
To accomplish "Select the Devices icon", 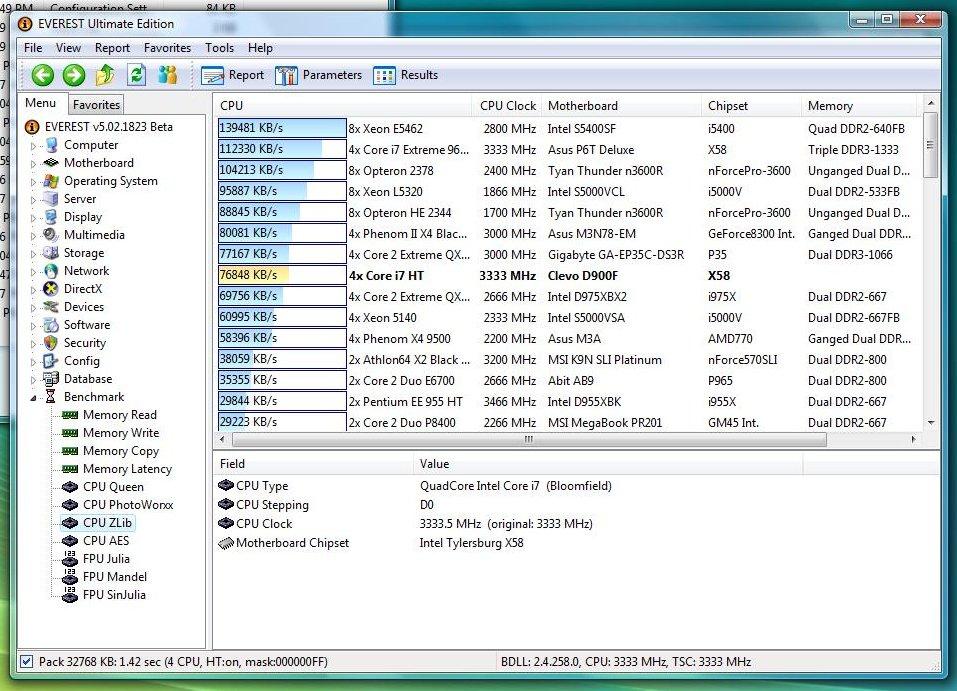I will pyautogui.click(x=51, y=307).
